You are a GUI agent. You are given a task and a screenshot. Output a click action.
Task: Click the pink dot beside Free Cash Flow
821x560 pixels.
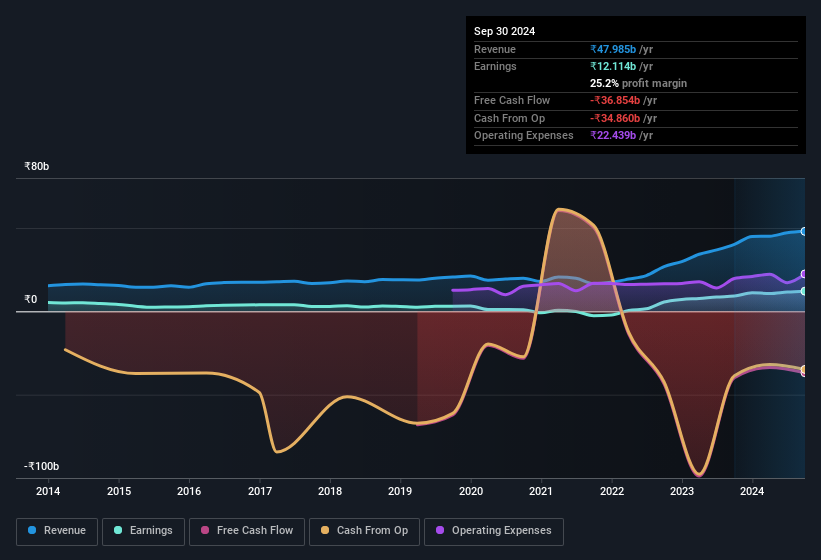pyautogui.click(x=206, y=531)
